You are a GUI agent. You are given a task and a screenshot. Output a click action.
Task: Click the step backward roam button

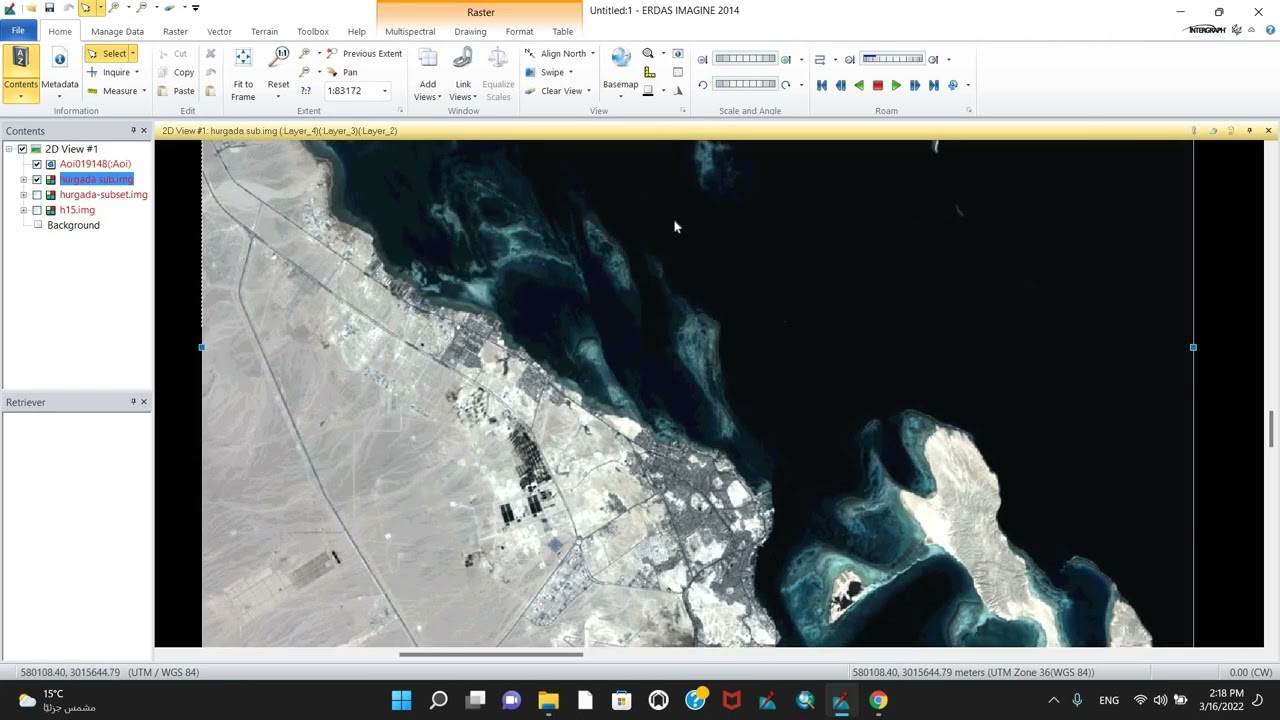[x=841, y=85]
